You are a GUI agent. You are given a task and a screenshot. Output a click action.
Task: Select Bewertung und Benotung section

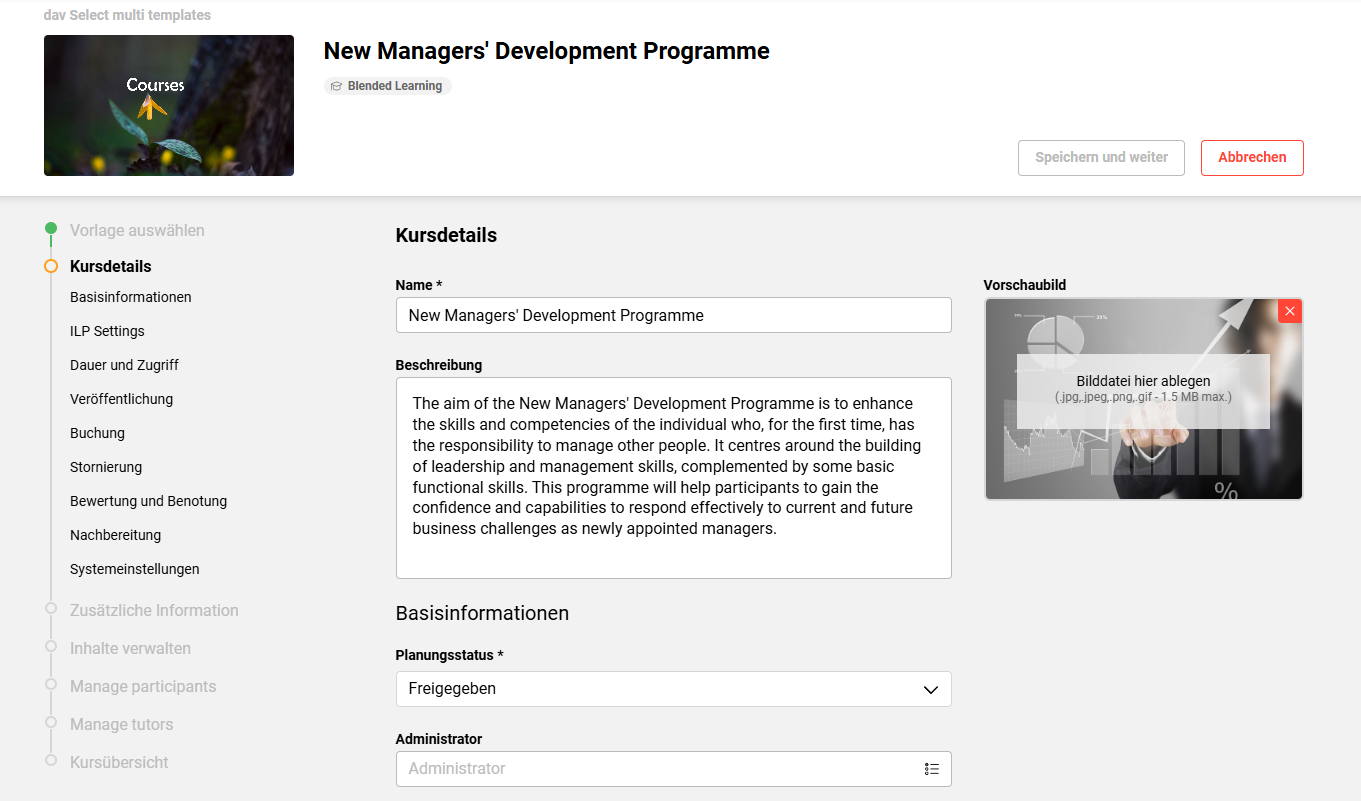click(x=148, y=501)
